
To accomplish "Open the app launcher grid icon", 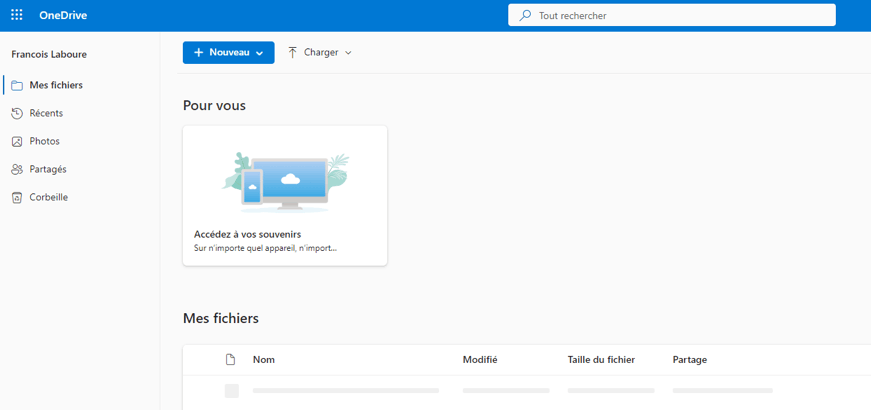I will coord(17,15).
